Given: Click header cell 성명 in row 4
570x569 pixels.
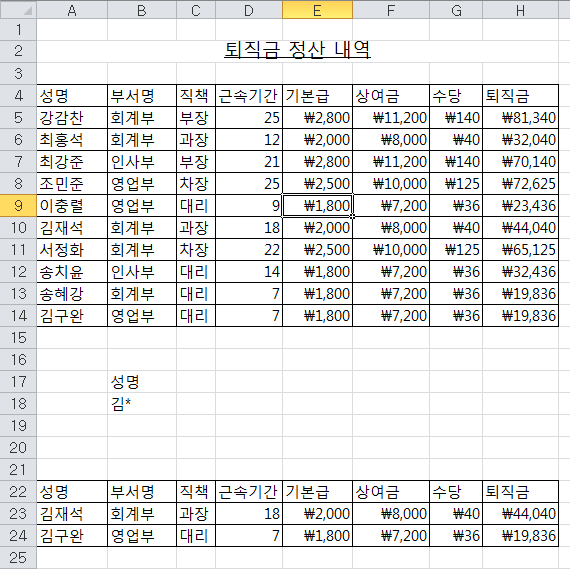Looking at the screenshot, I should coord(72,96).
